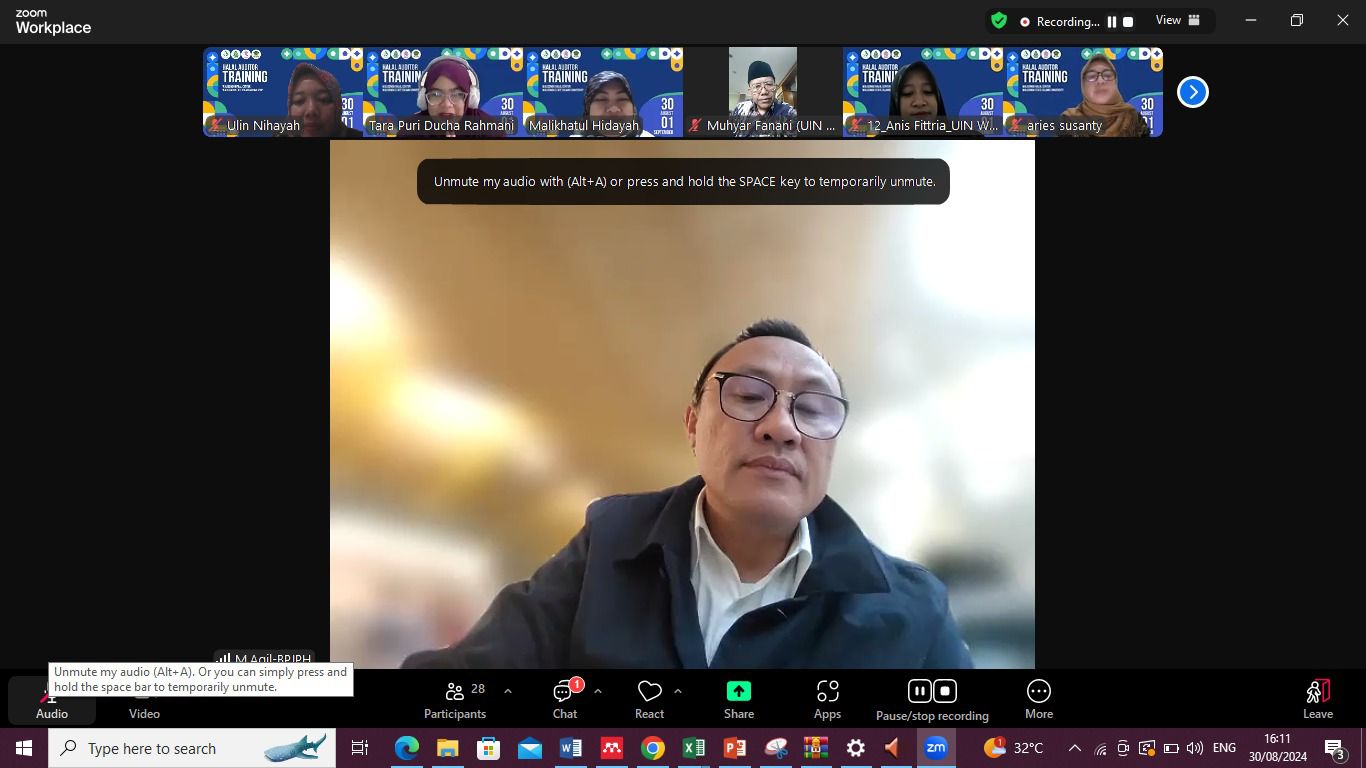Select Muhyar Fanani's video thumbnail

click(763, 91)
